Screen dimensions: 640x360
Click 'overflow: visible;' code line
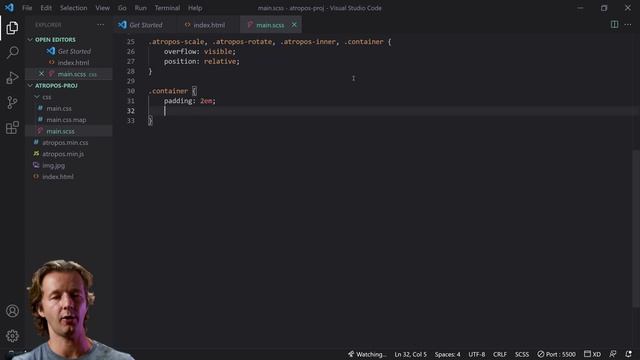tap(200, 51)
